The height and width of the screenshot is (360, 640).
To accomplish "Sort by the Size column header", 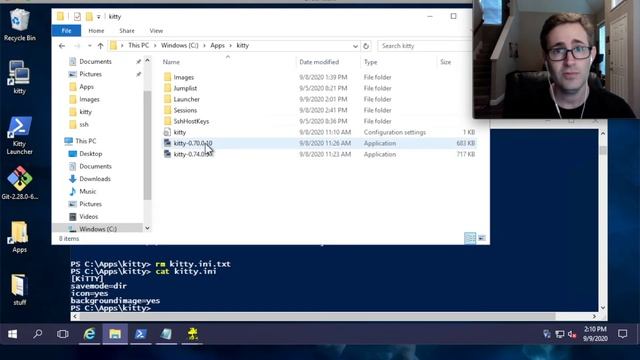I will click(456, 62).
